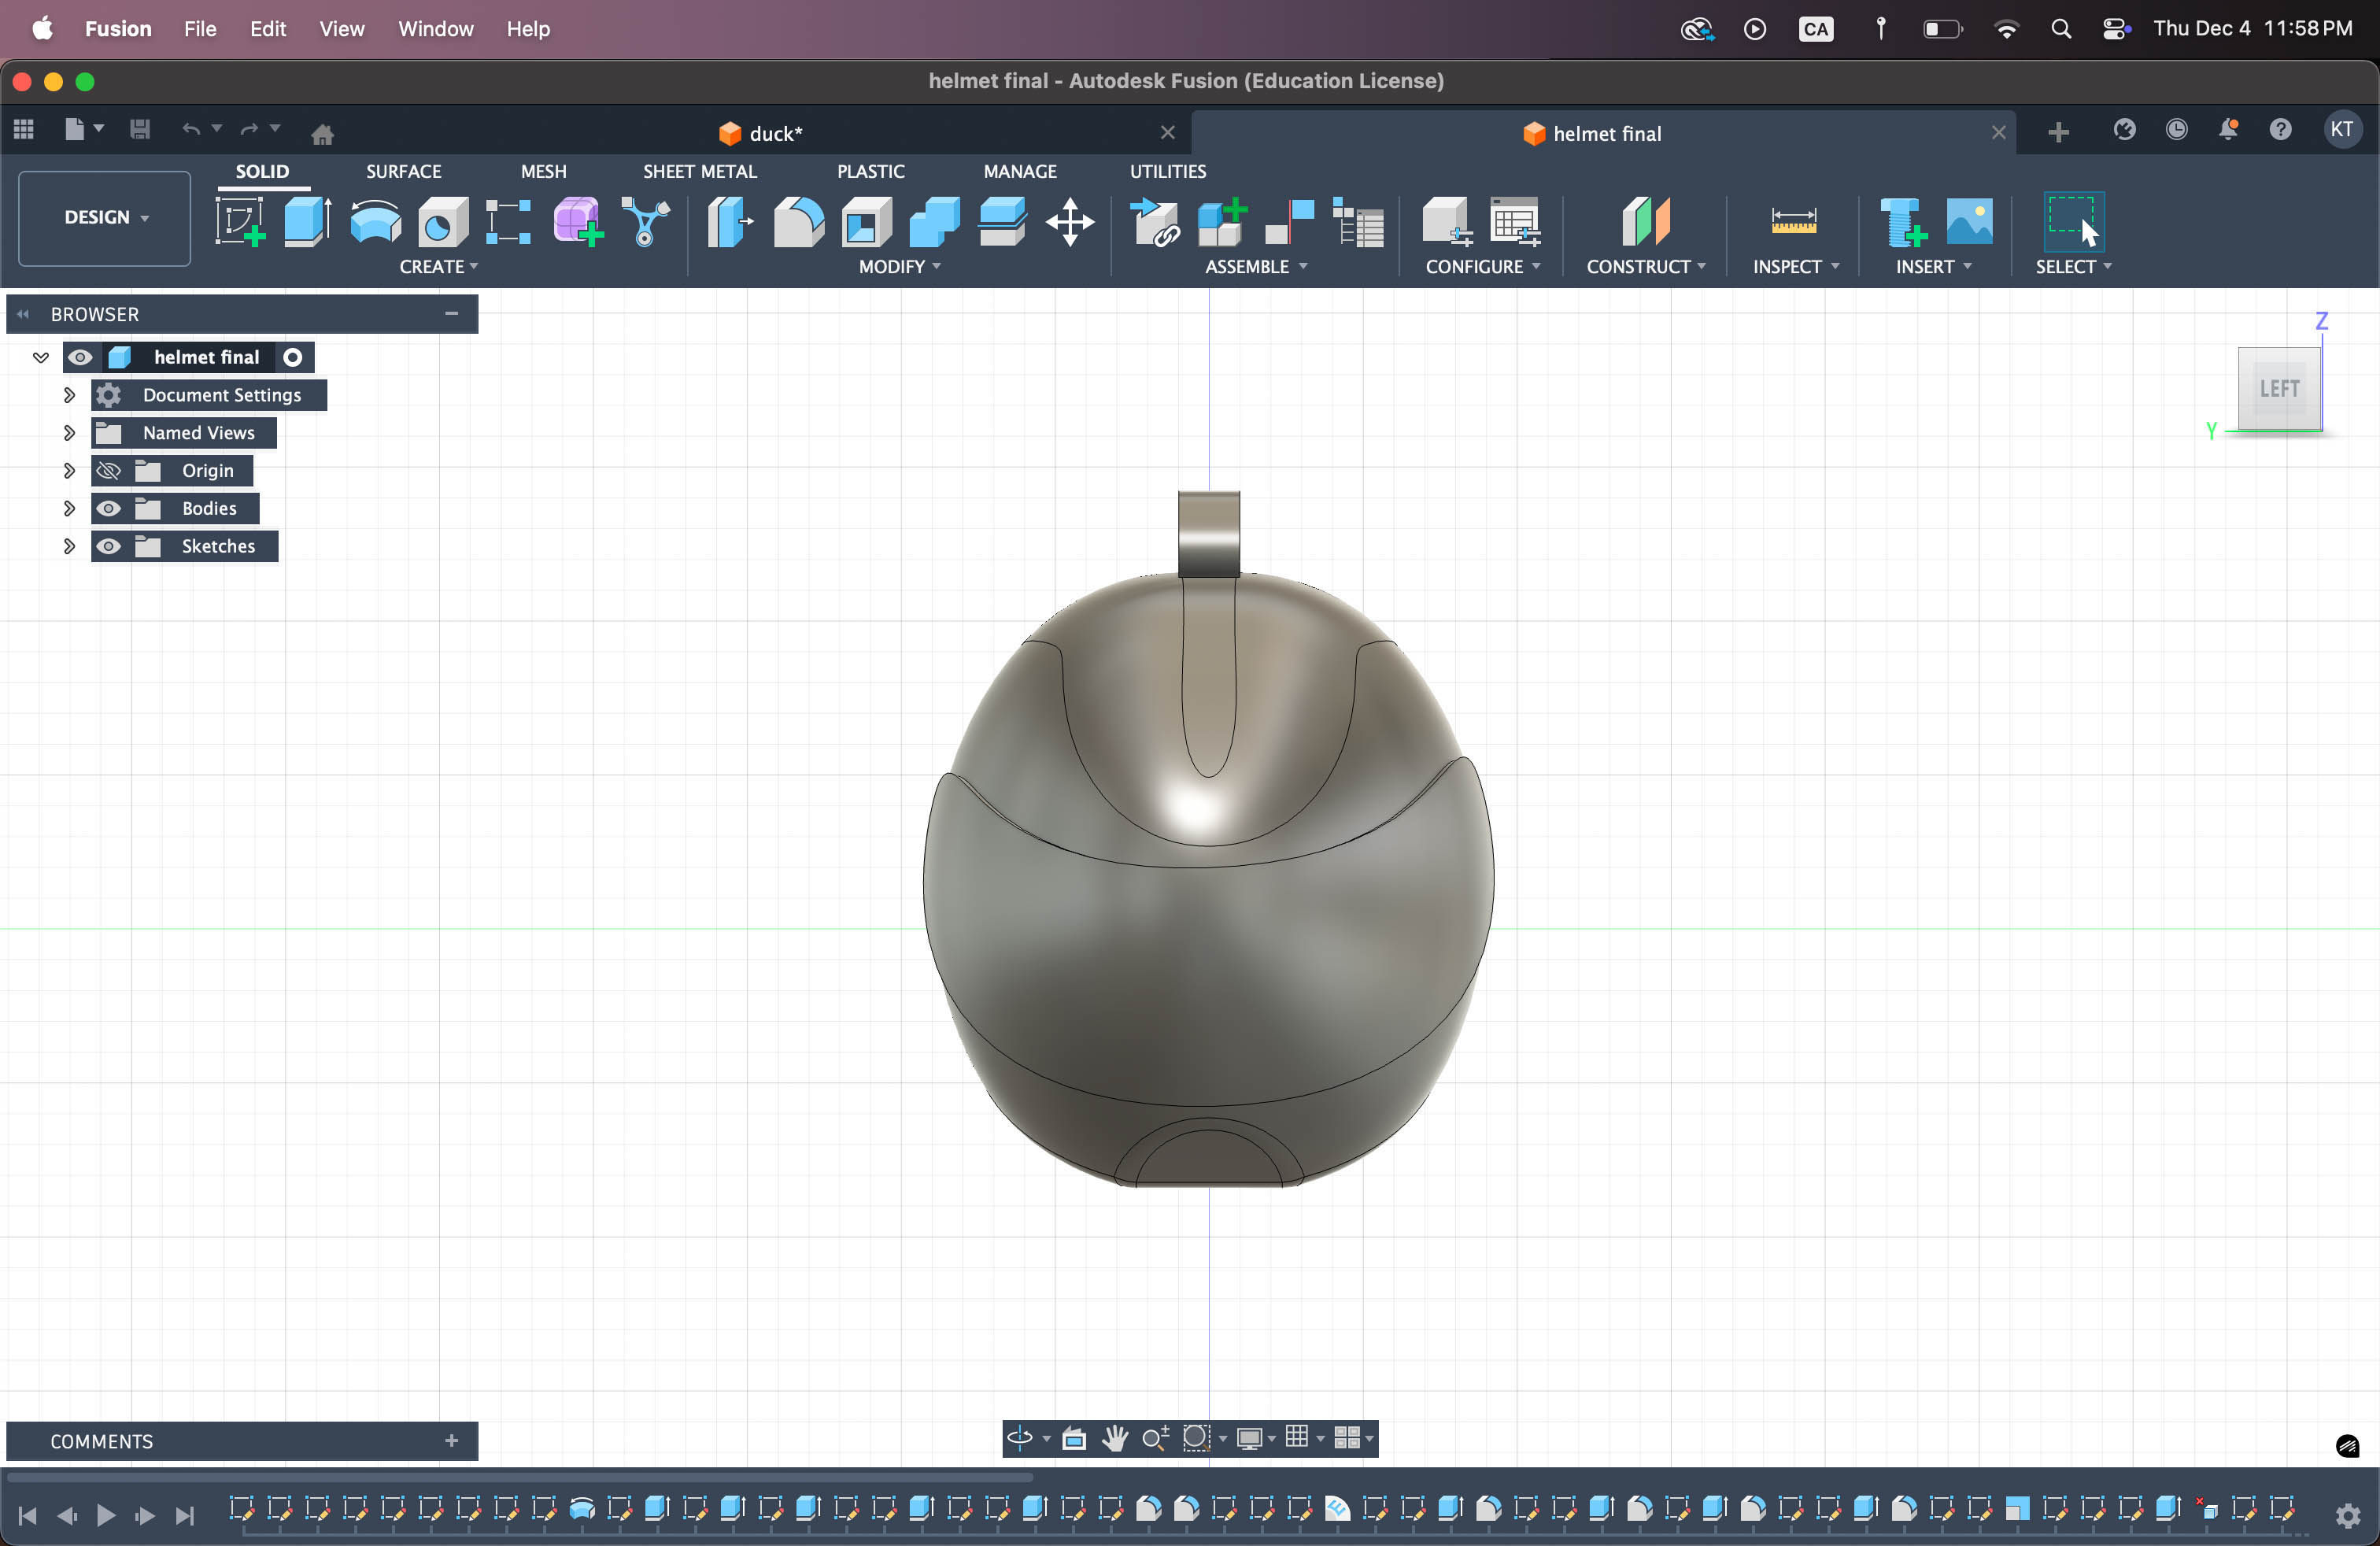Open the Measure tool
This screenshot has width=2380, height=1546.
coord(1793,221)
